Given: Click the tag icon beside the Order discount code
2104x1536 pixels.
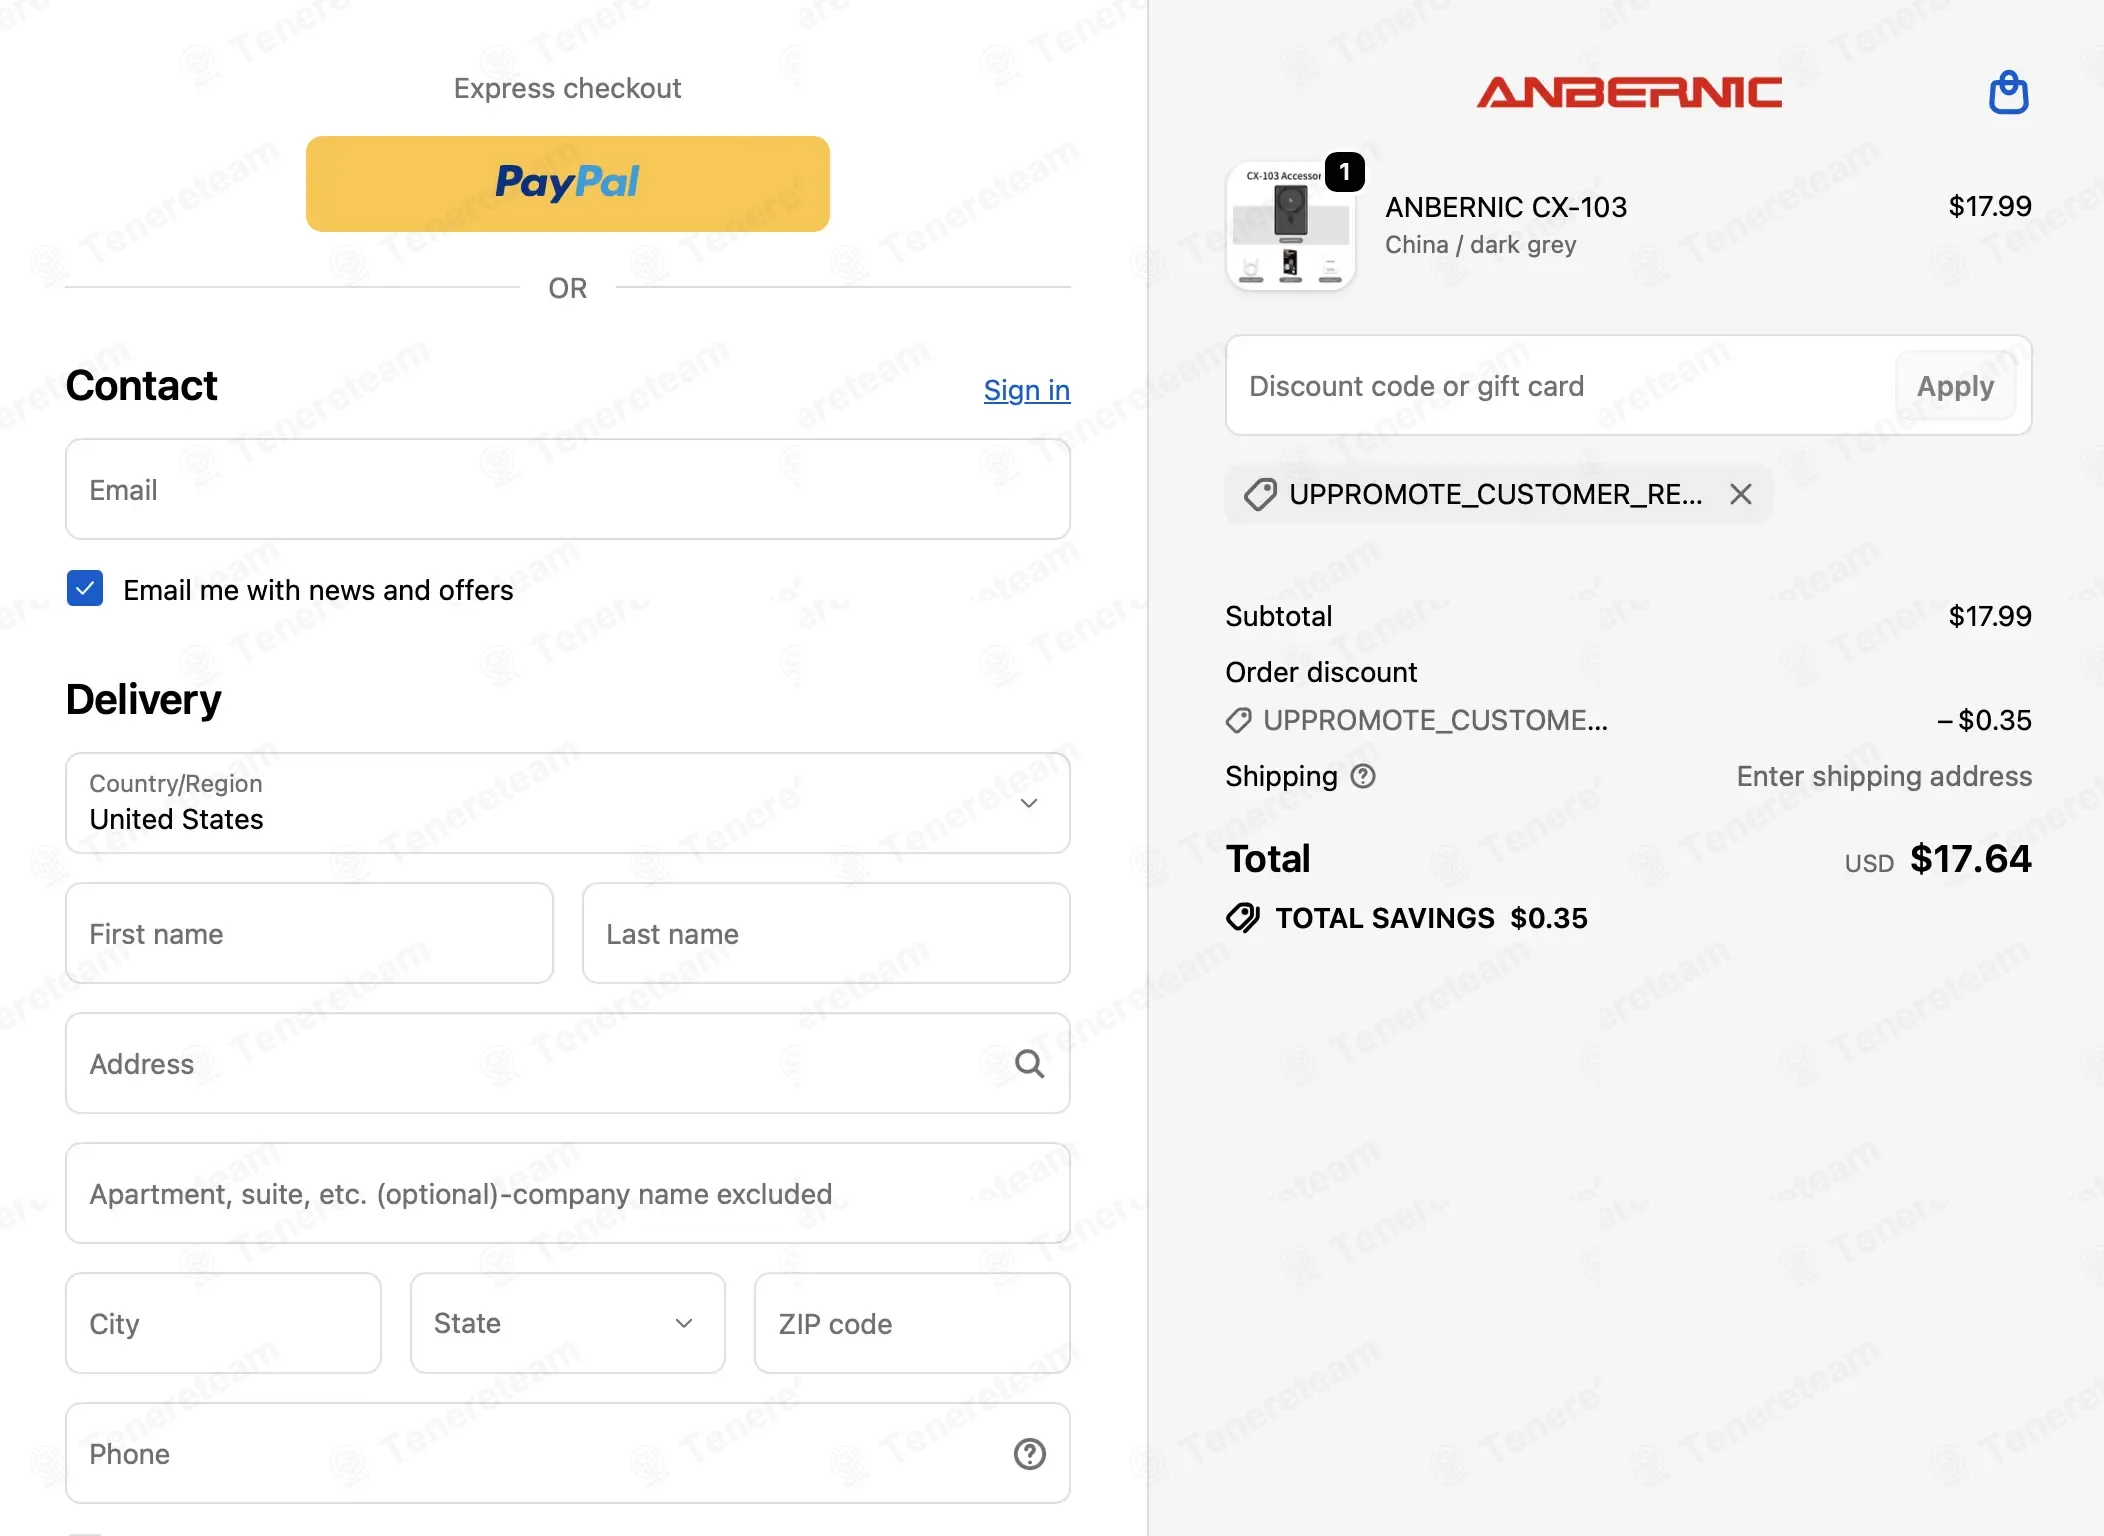Looking at the screenshot, I should pos(1239,720).
